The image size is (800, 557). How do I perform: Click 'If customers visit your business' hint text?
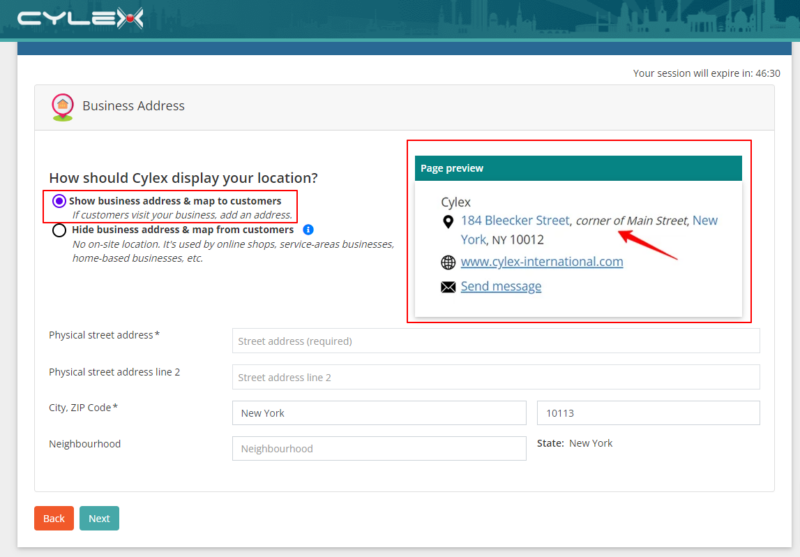[x=182, y=215]
